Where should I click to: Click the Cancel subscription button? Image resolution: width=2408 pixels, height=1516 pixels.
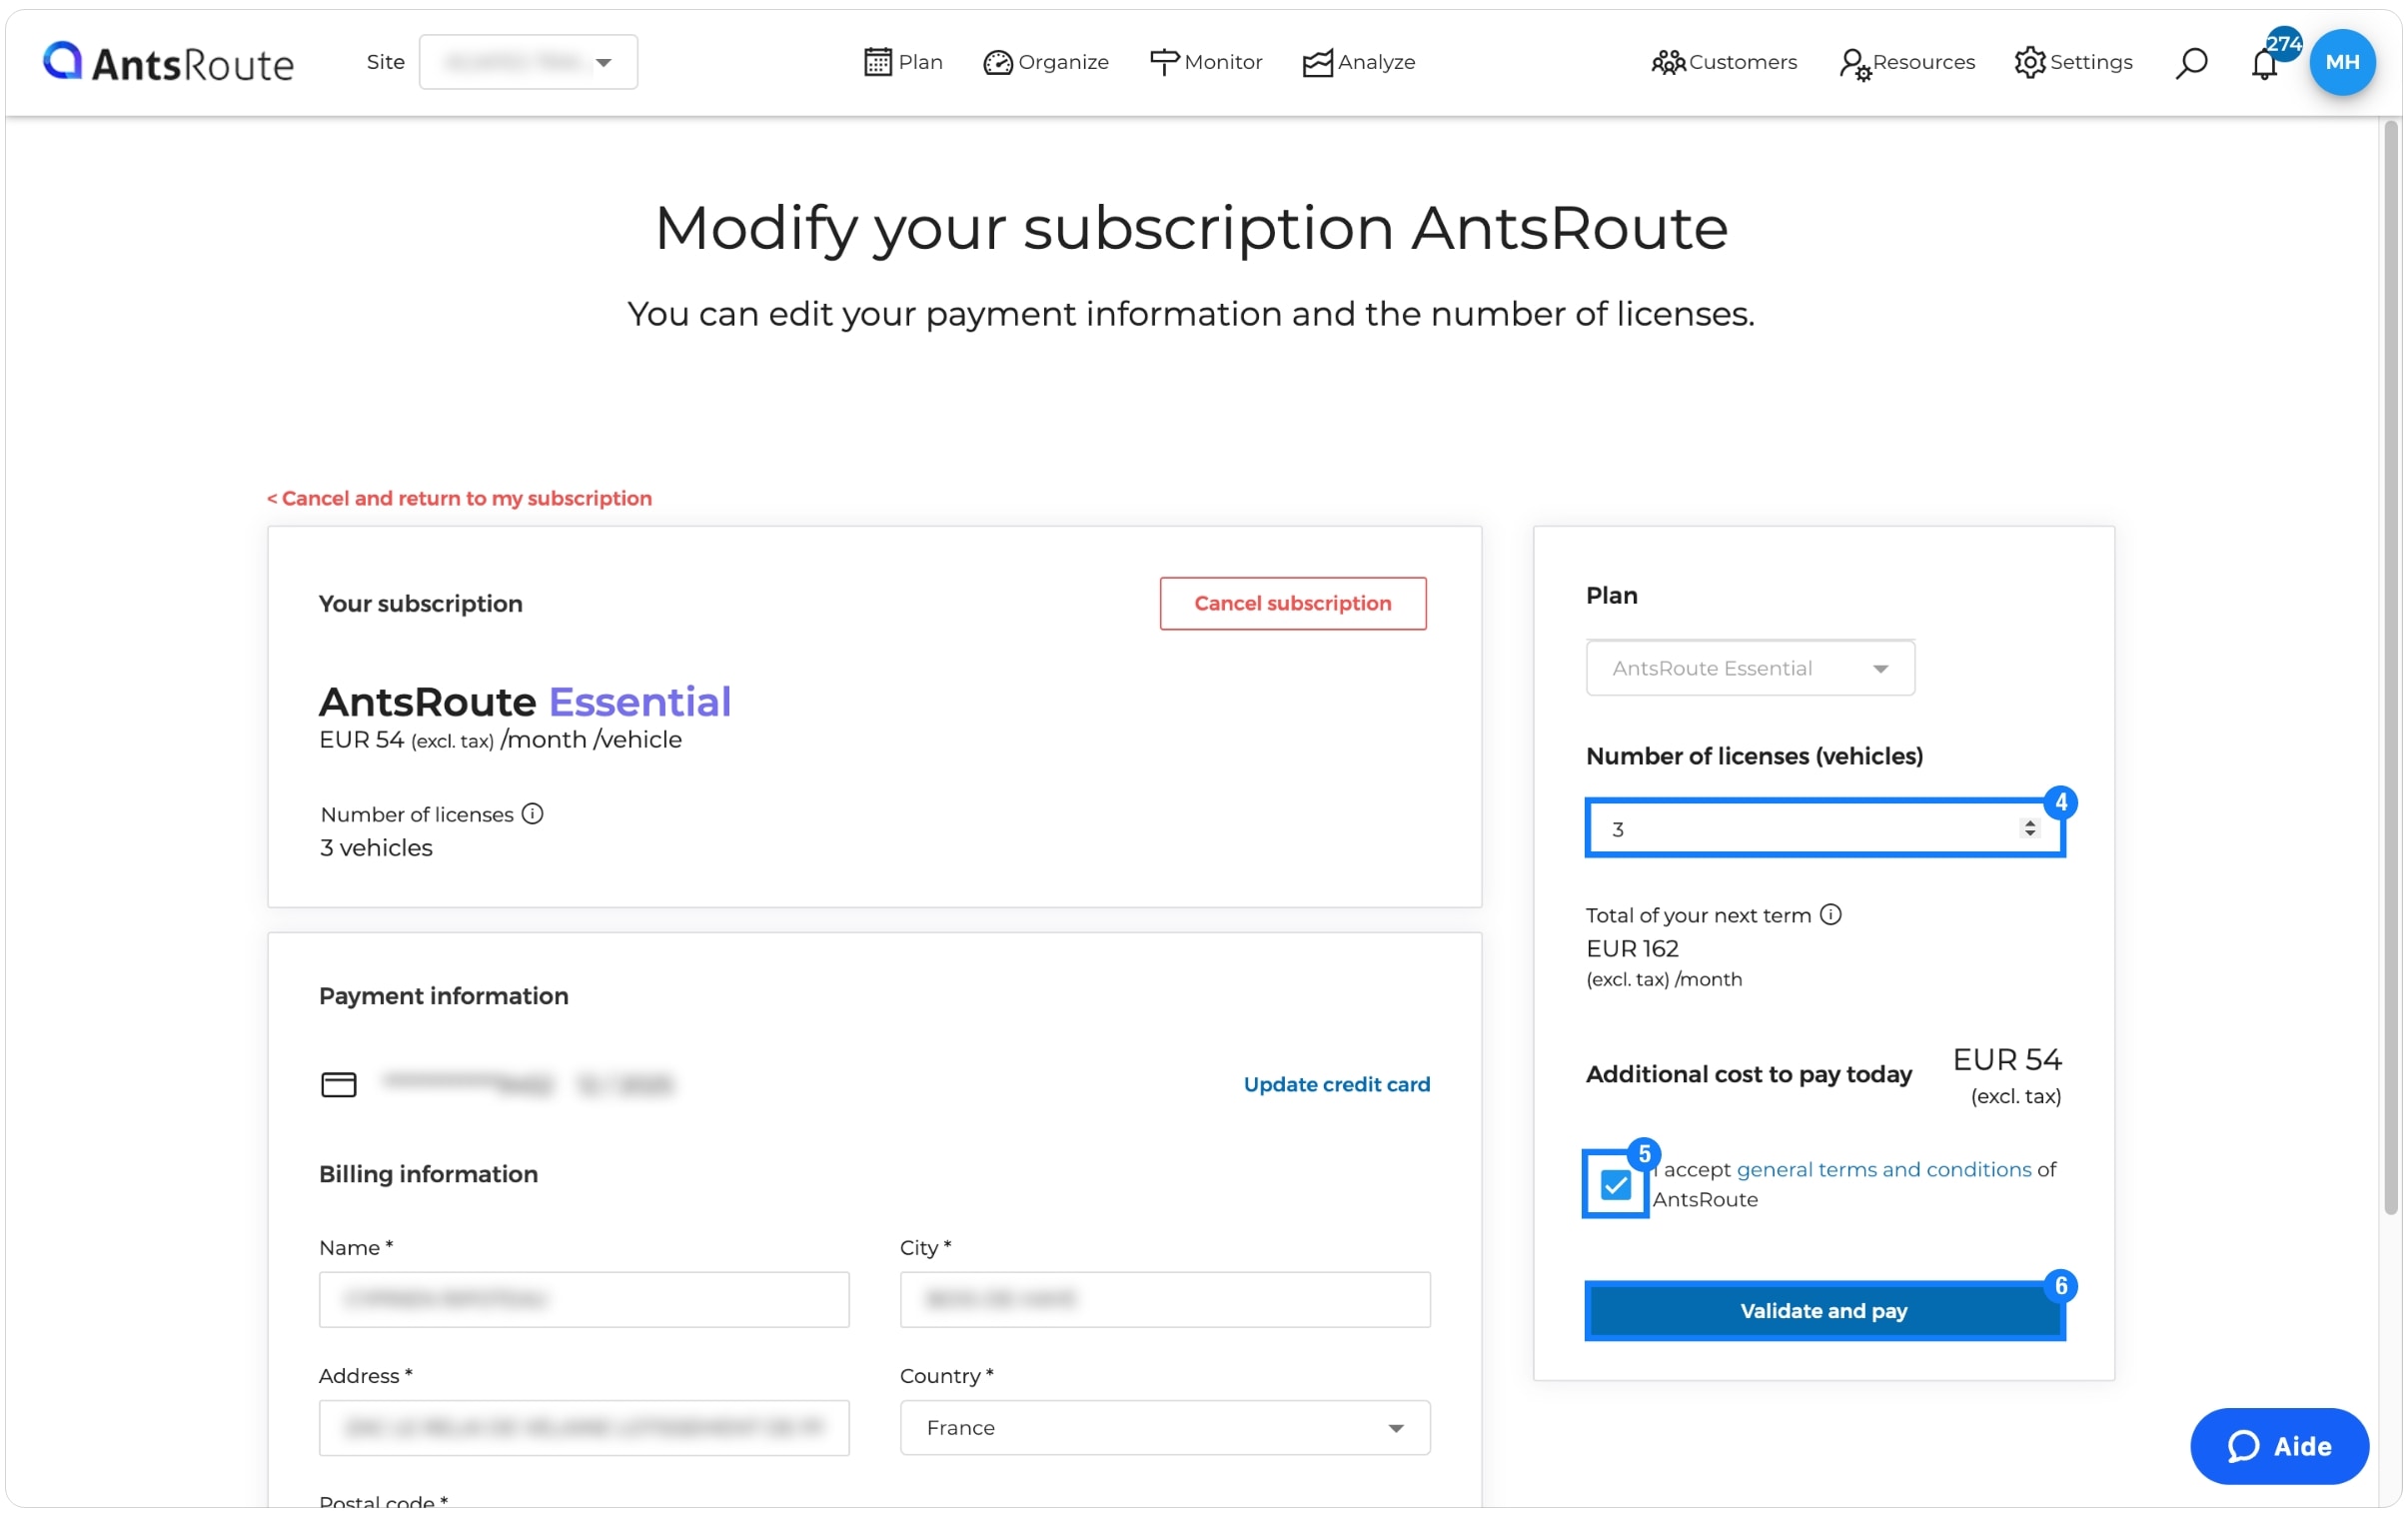pos(1293,603)
